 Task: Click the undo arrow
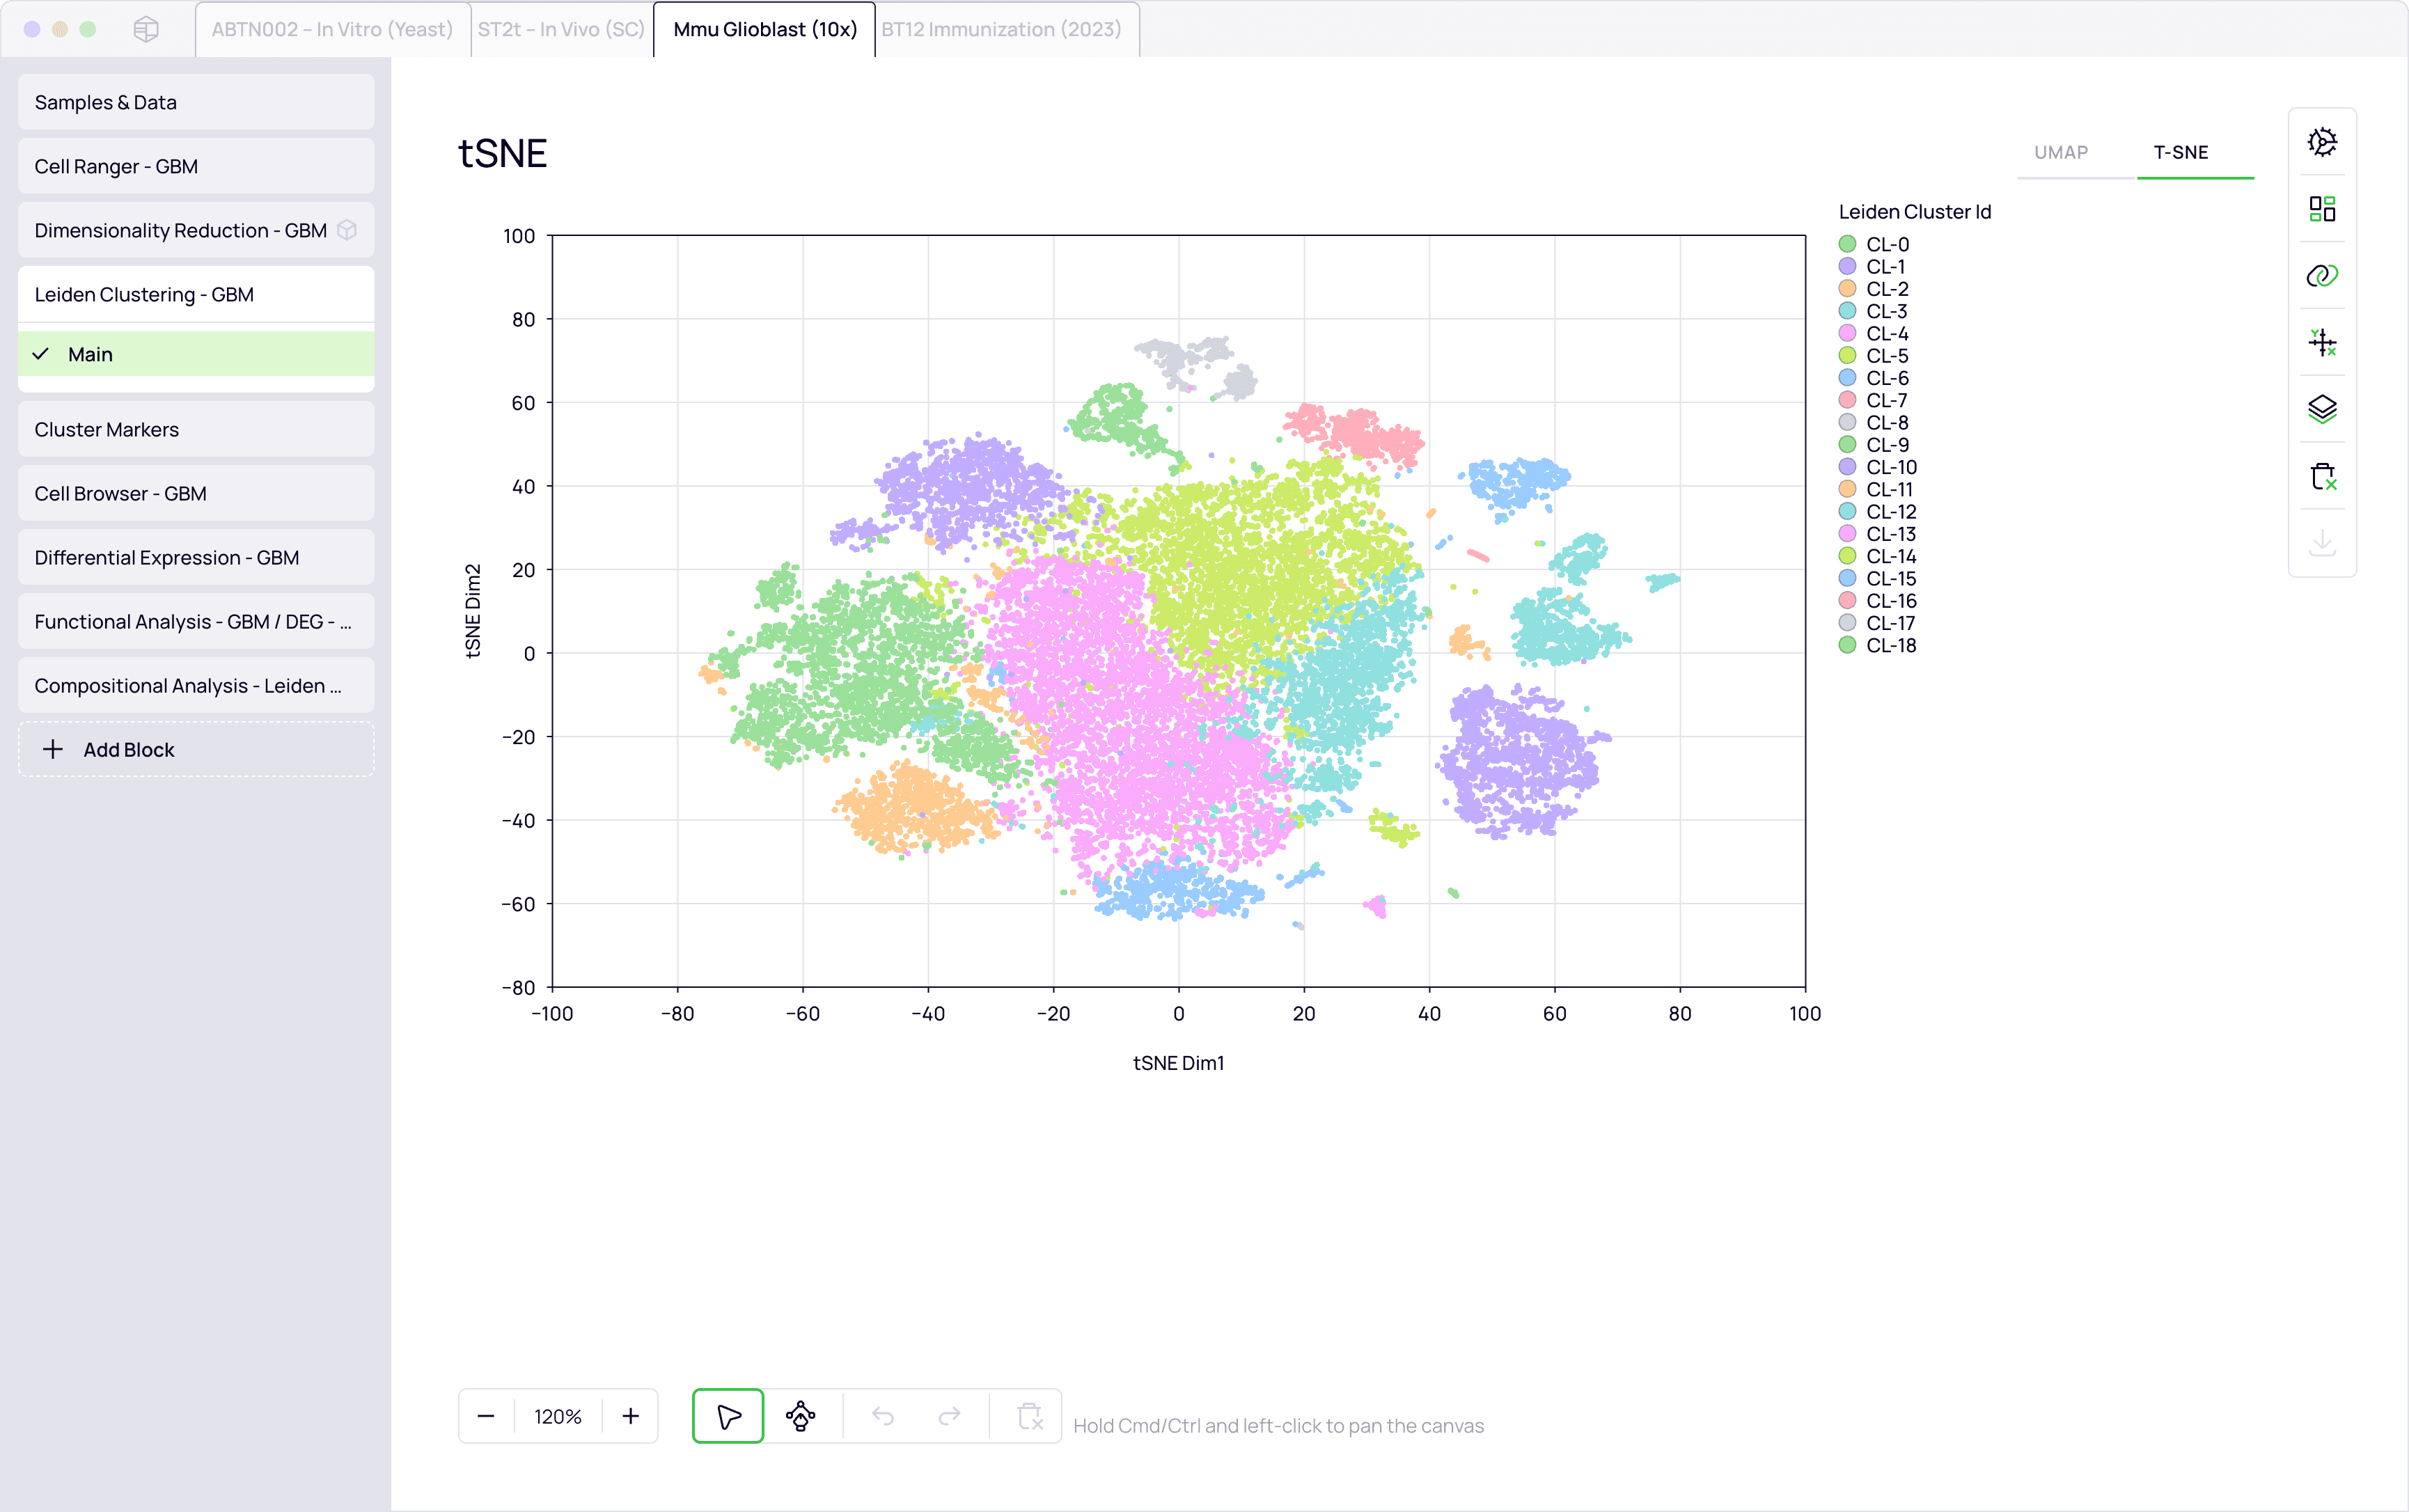tap(882, 1416)
